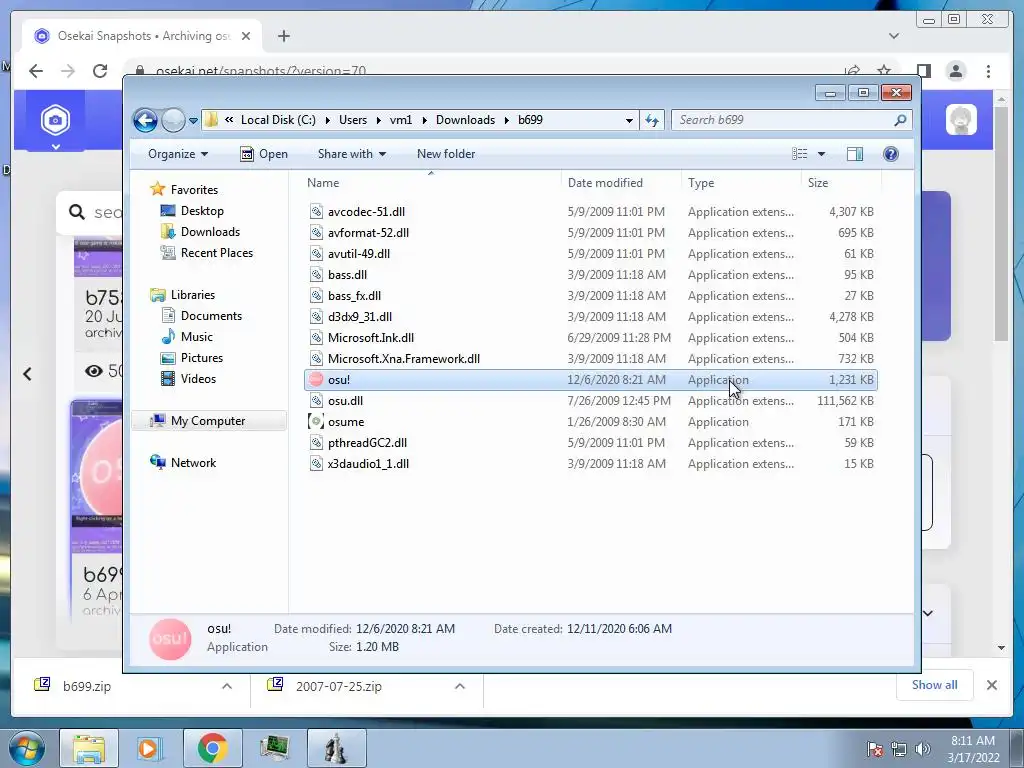The height and width of the screenshot is (768, 1024).
Task: Select x3daudio1_1.dll file icon
Action: point(316,464)
